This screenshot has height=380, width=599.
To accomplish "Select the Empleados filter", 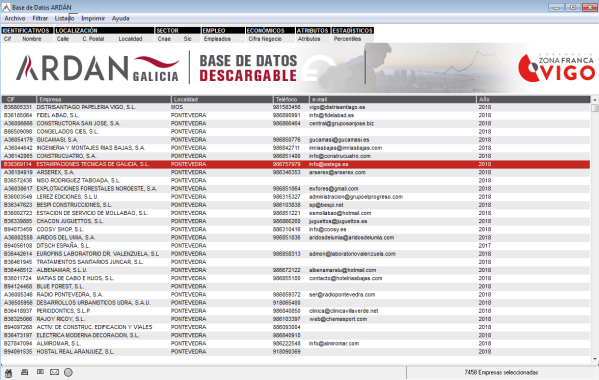I will tap(217, 39).
